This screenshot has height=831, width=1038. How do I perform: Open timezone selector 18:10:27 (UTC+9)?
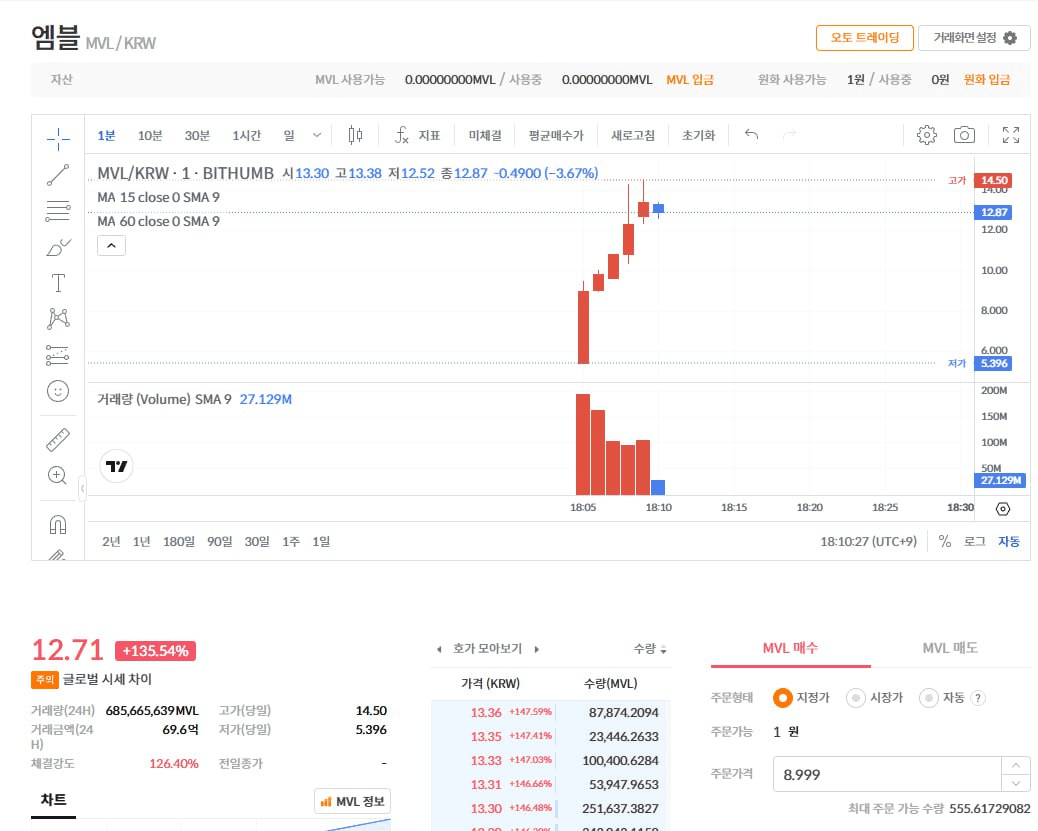click(x=869, y=542)
